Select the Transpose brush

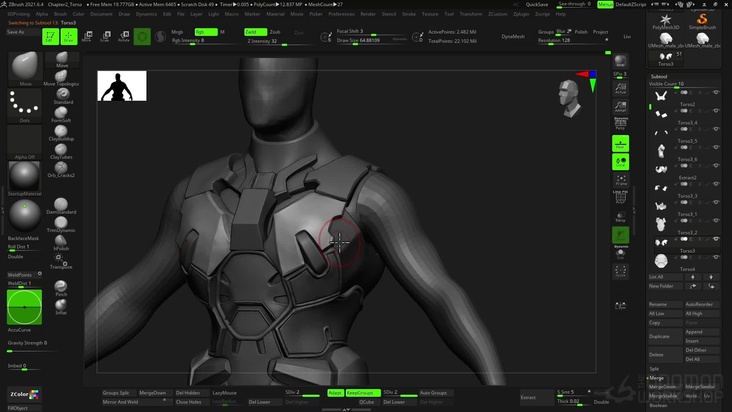point(61,261)
